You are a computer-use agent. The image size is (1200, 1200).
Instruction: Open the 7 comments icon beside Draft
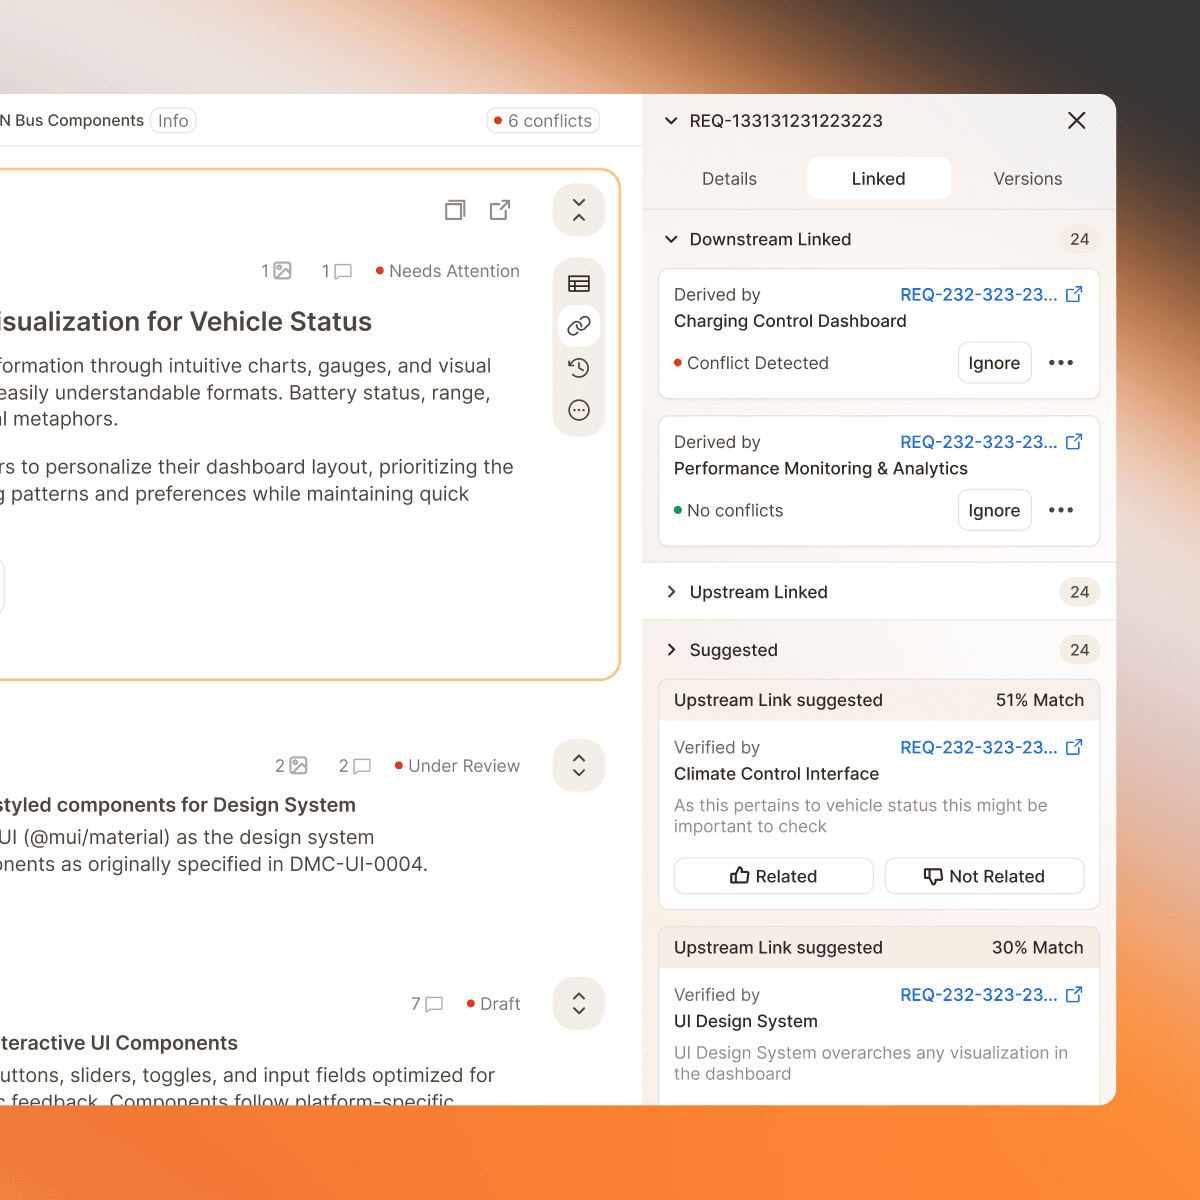coord(434,1004)
